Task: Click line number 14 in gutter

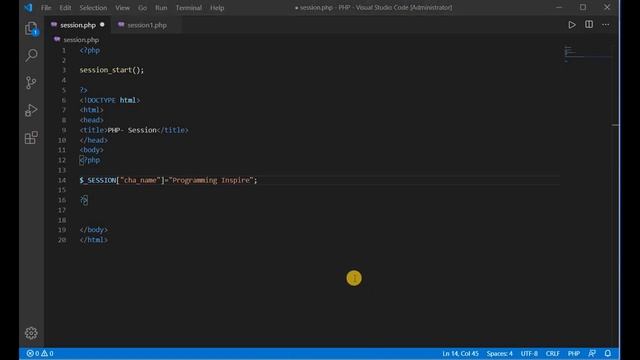Action: click(62, 180)
